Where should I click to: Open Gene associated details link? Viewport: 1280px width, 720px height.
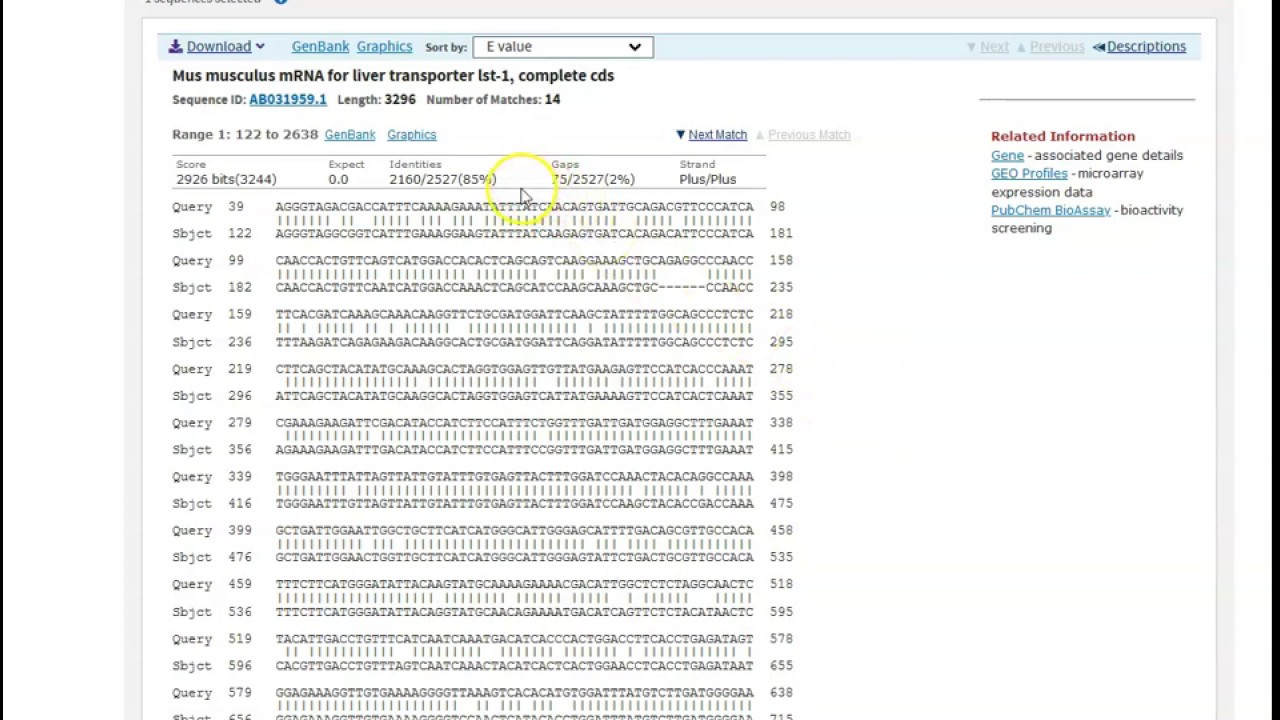click(x=1007, y=155)
